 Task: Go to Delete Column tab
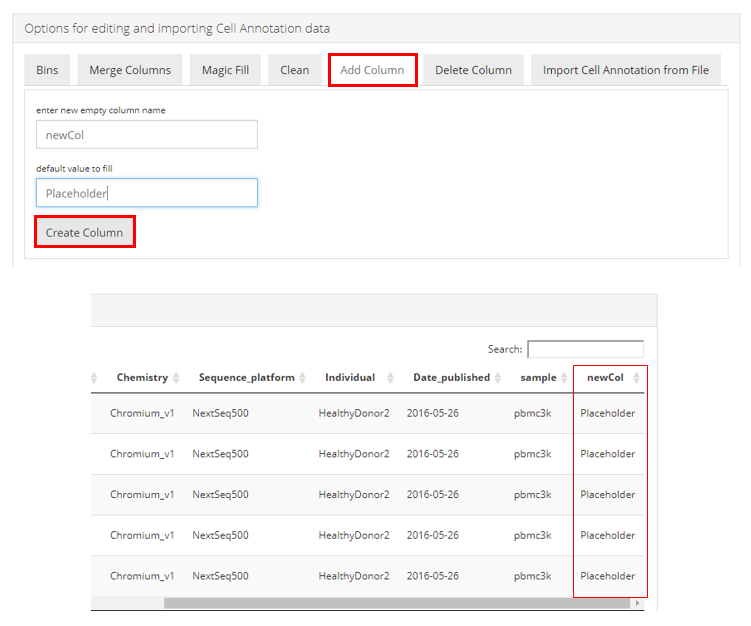[473, 70]
